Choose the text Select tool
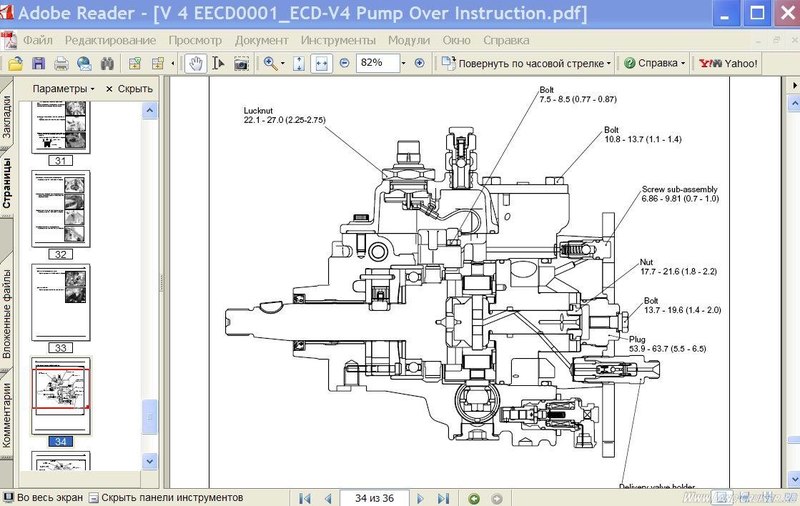800x506 pixels. 218,63
